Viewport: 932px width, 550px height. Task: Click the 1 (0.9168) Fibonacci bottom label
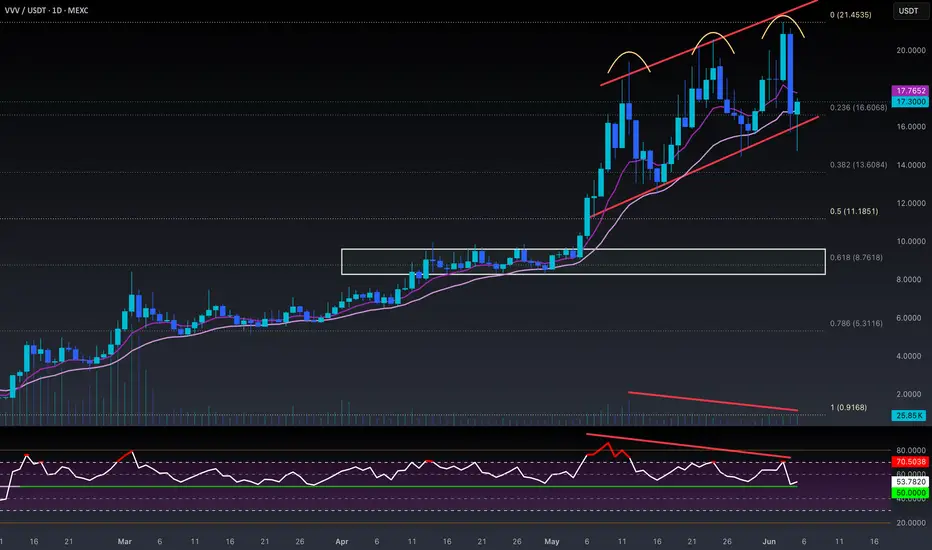pos(848,407)
